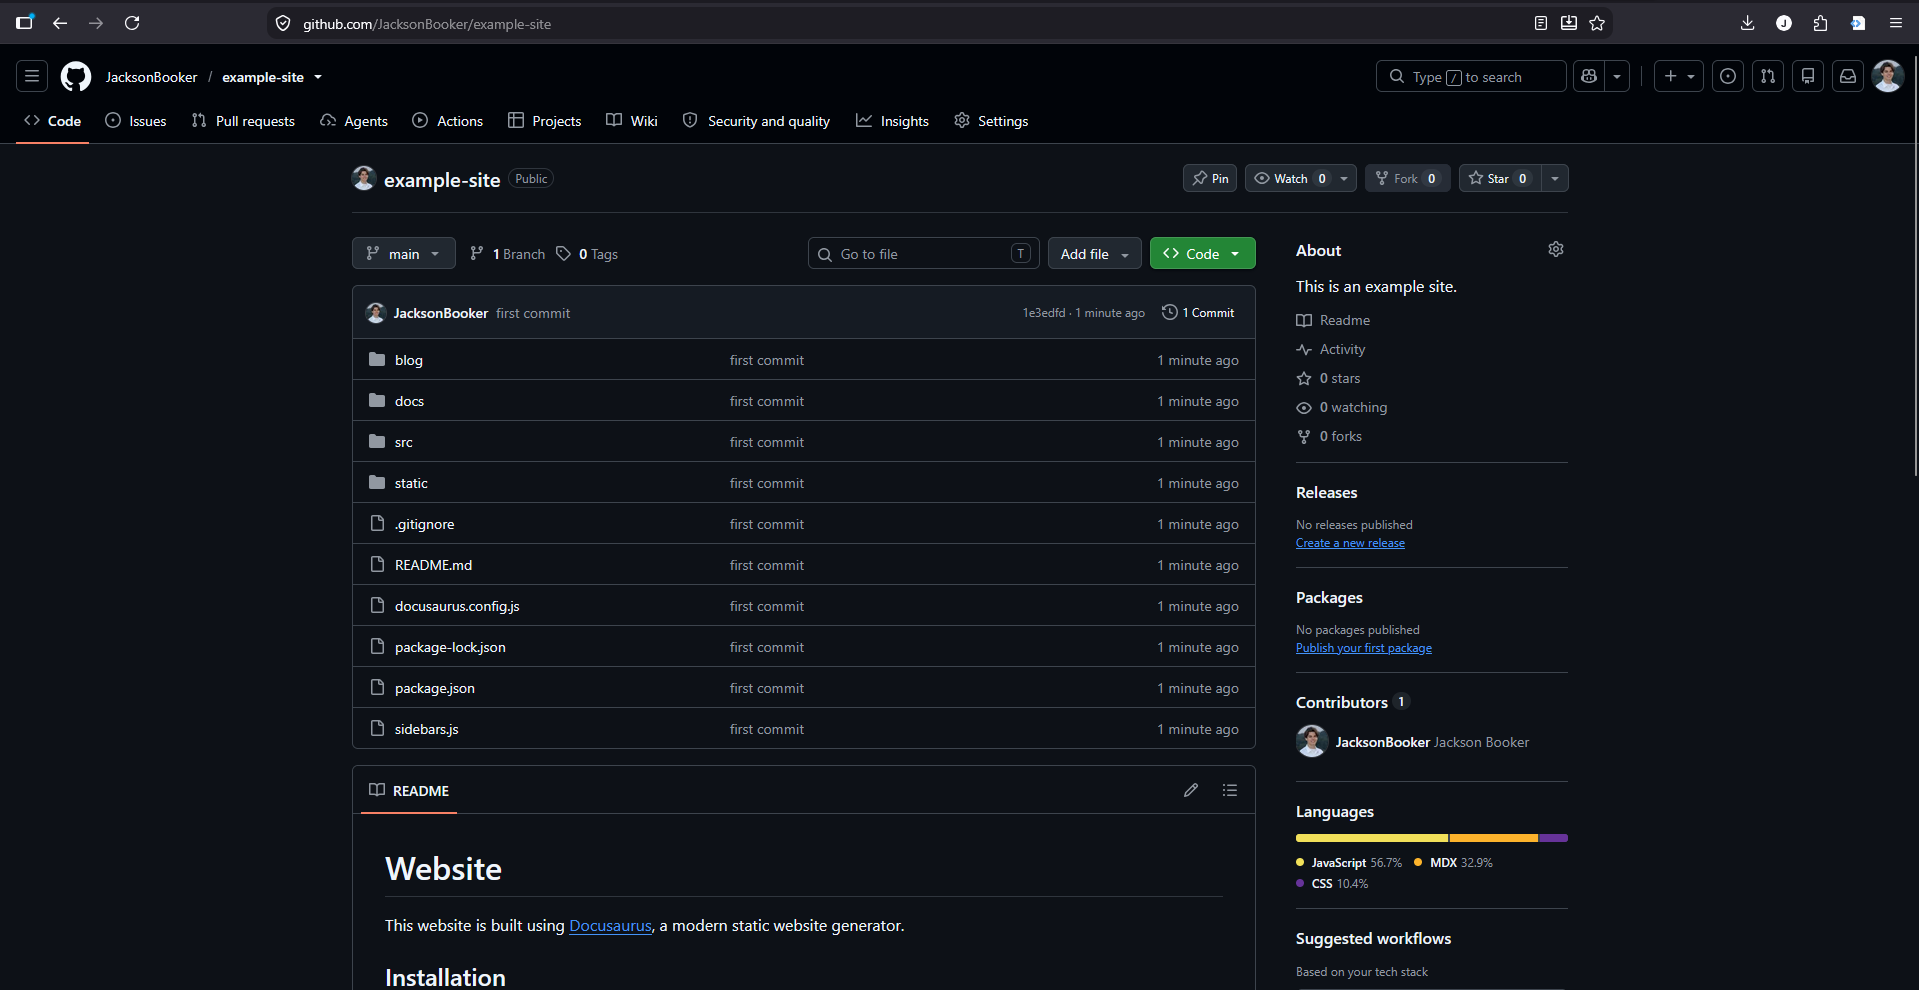Open the user profile avatar menu

(1888, 76)
